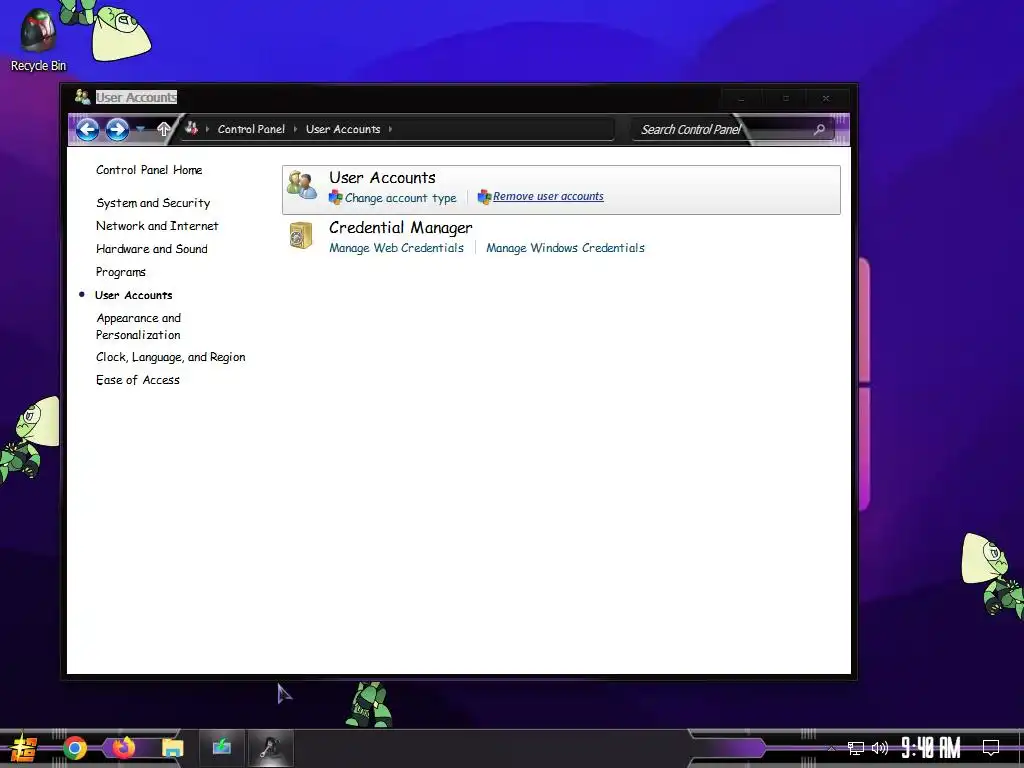The width and height of the screenshot is (1024, 768).
Task: Click the Credential Manager safe icon
Action: point(301,235)
